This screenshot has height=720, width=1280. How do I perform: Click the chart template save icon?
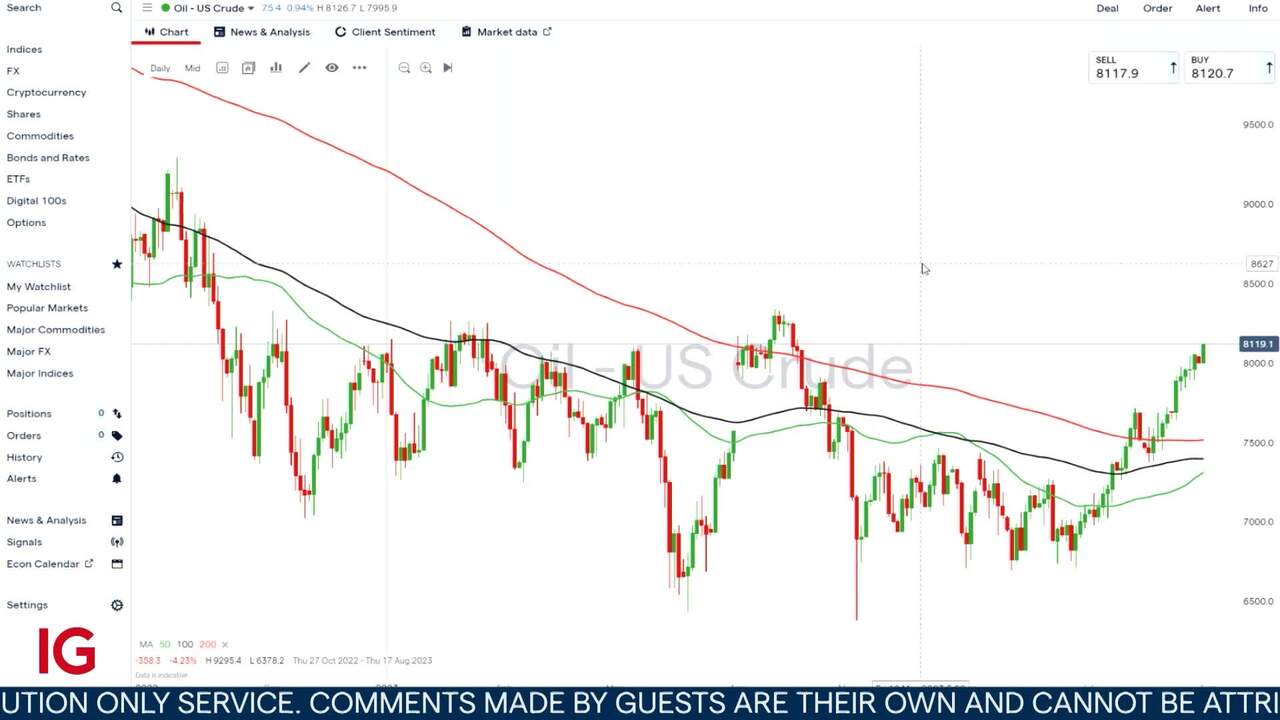[x=248, y=68]
